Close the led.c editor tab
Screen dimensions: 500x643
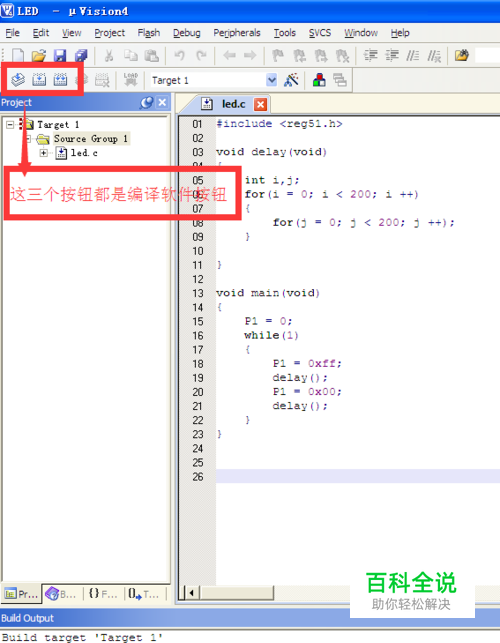pyautogui.click(x=260, y=105)
